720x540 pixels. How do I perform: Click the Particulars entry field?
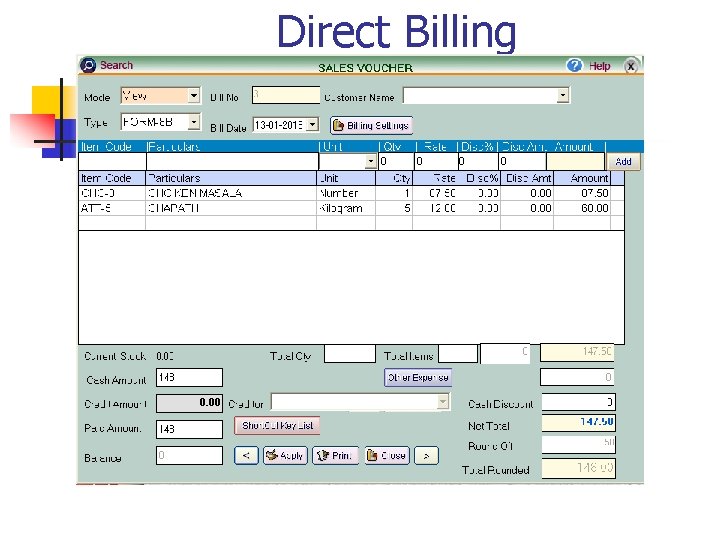click(232, 161)
